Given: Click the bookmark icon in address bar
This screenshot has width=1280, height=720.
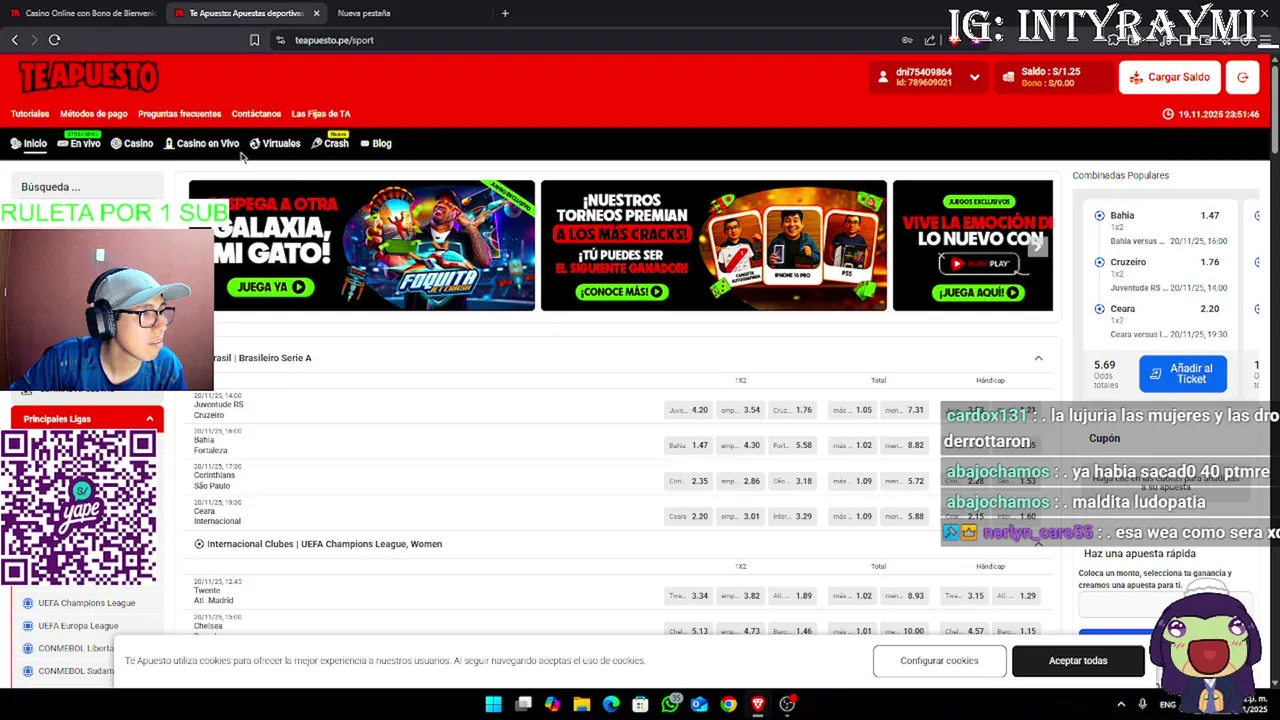Looking at the screenshot, I should pos(254,40).
